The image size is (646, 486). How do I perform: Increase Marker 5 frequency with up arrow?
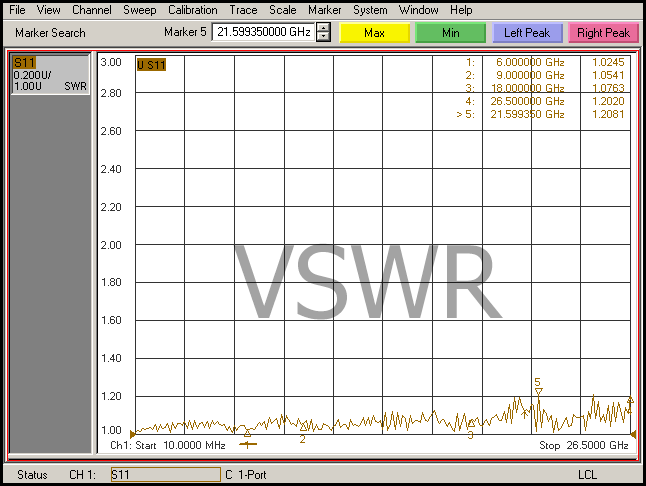click(x=323, y=28)
